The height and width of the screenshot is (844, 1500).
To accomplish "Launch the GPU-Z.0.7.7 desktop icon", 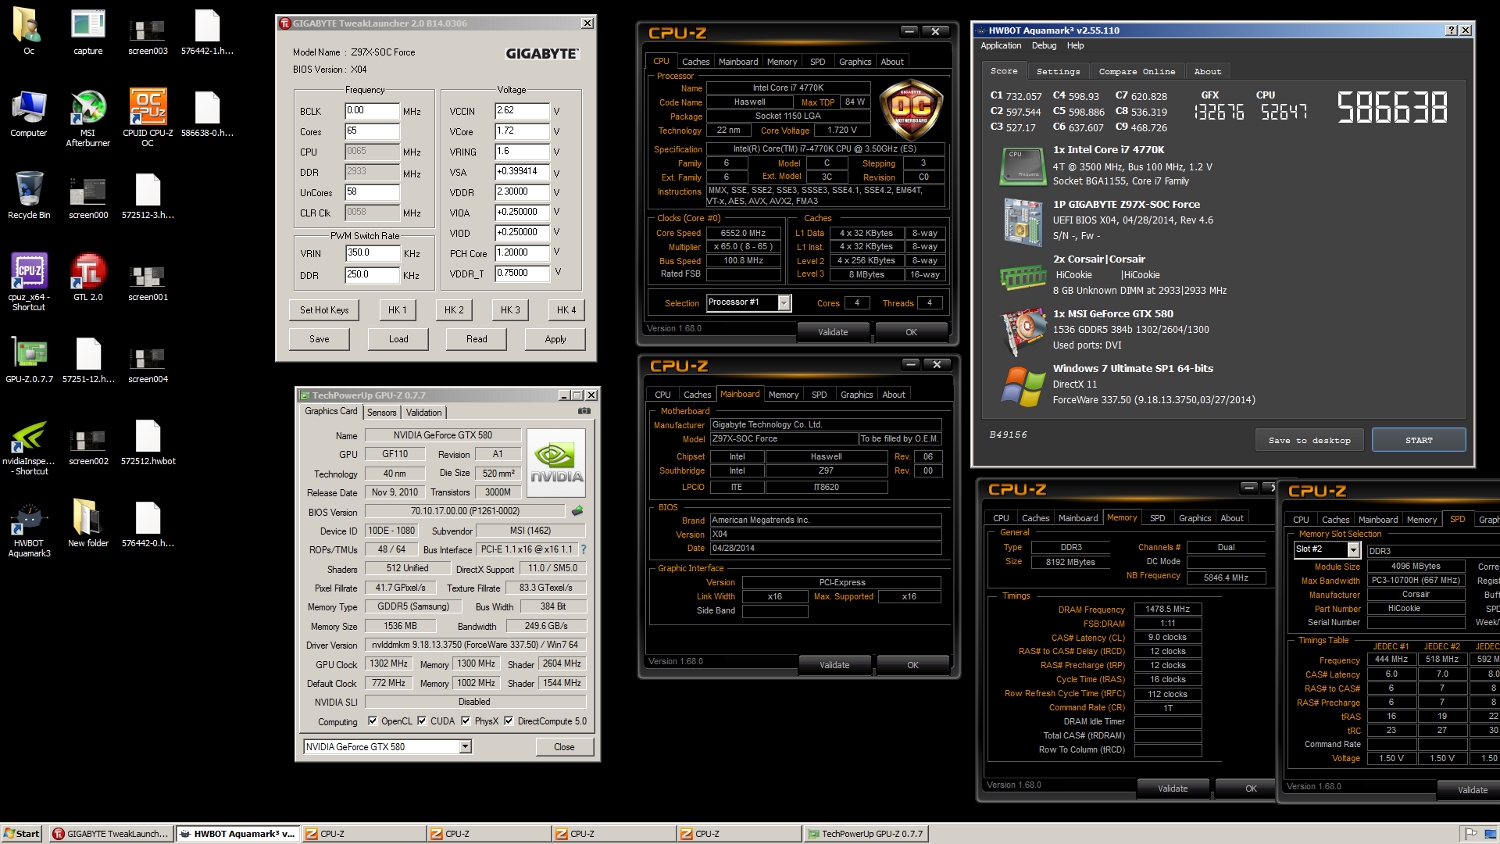I will [x=28, y=360].
